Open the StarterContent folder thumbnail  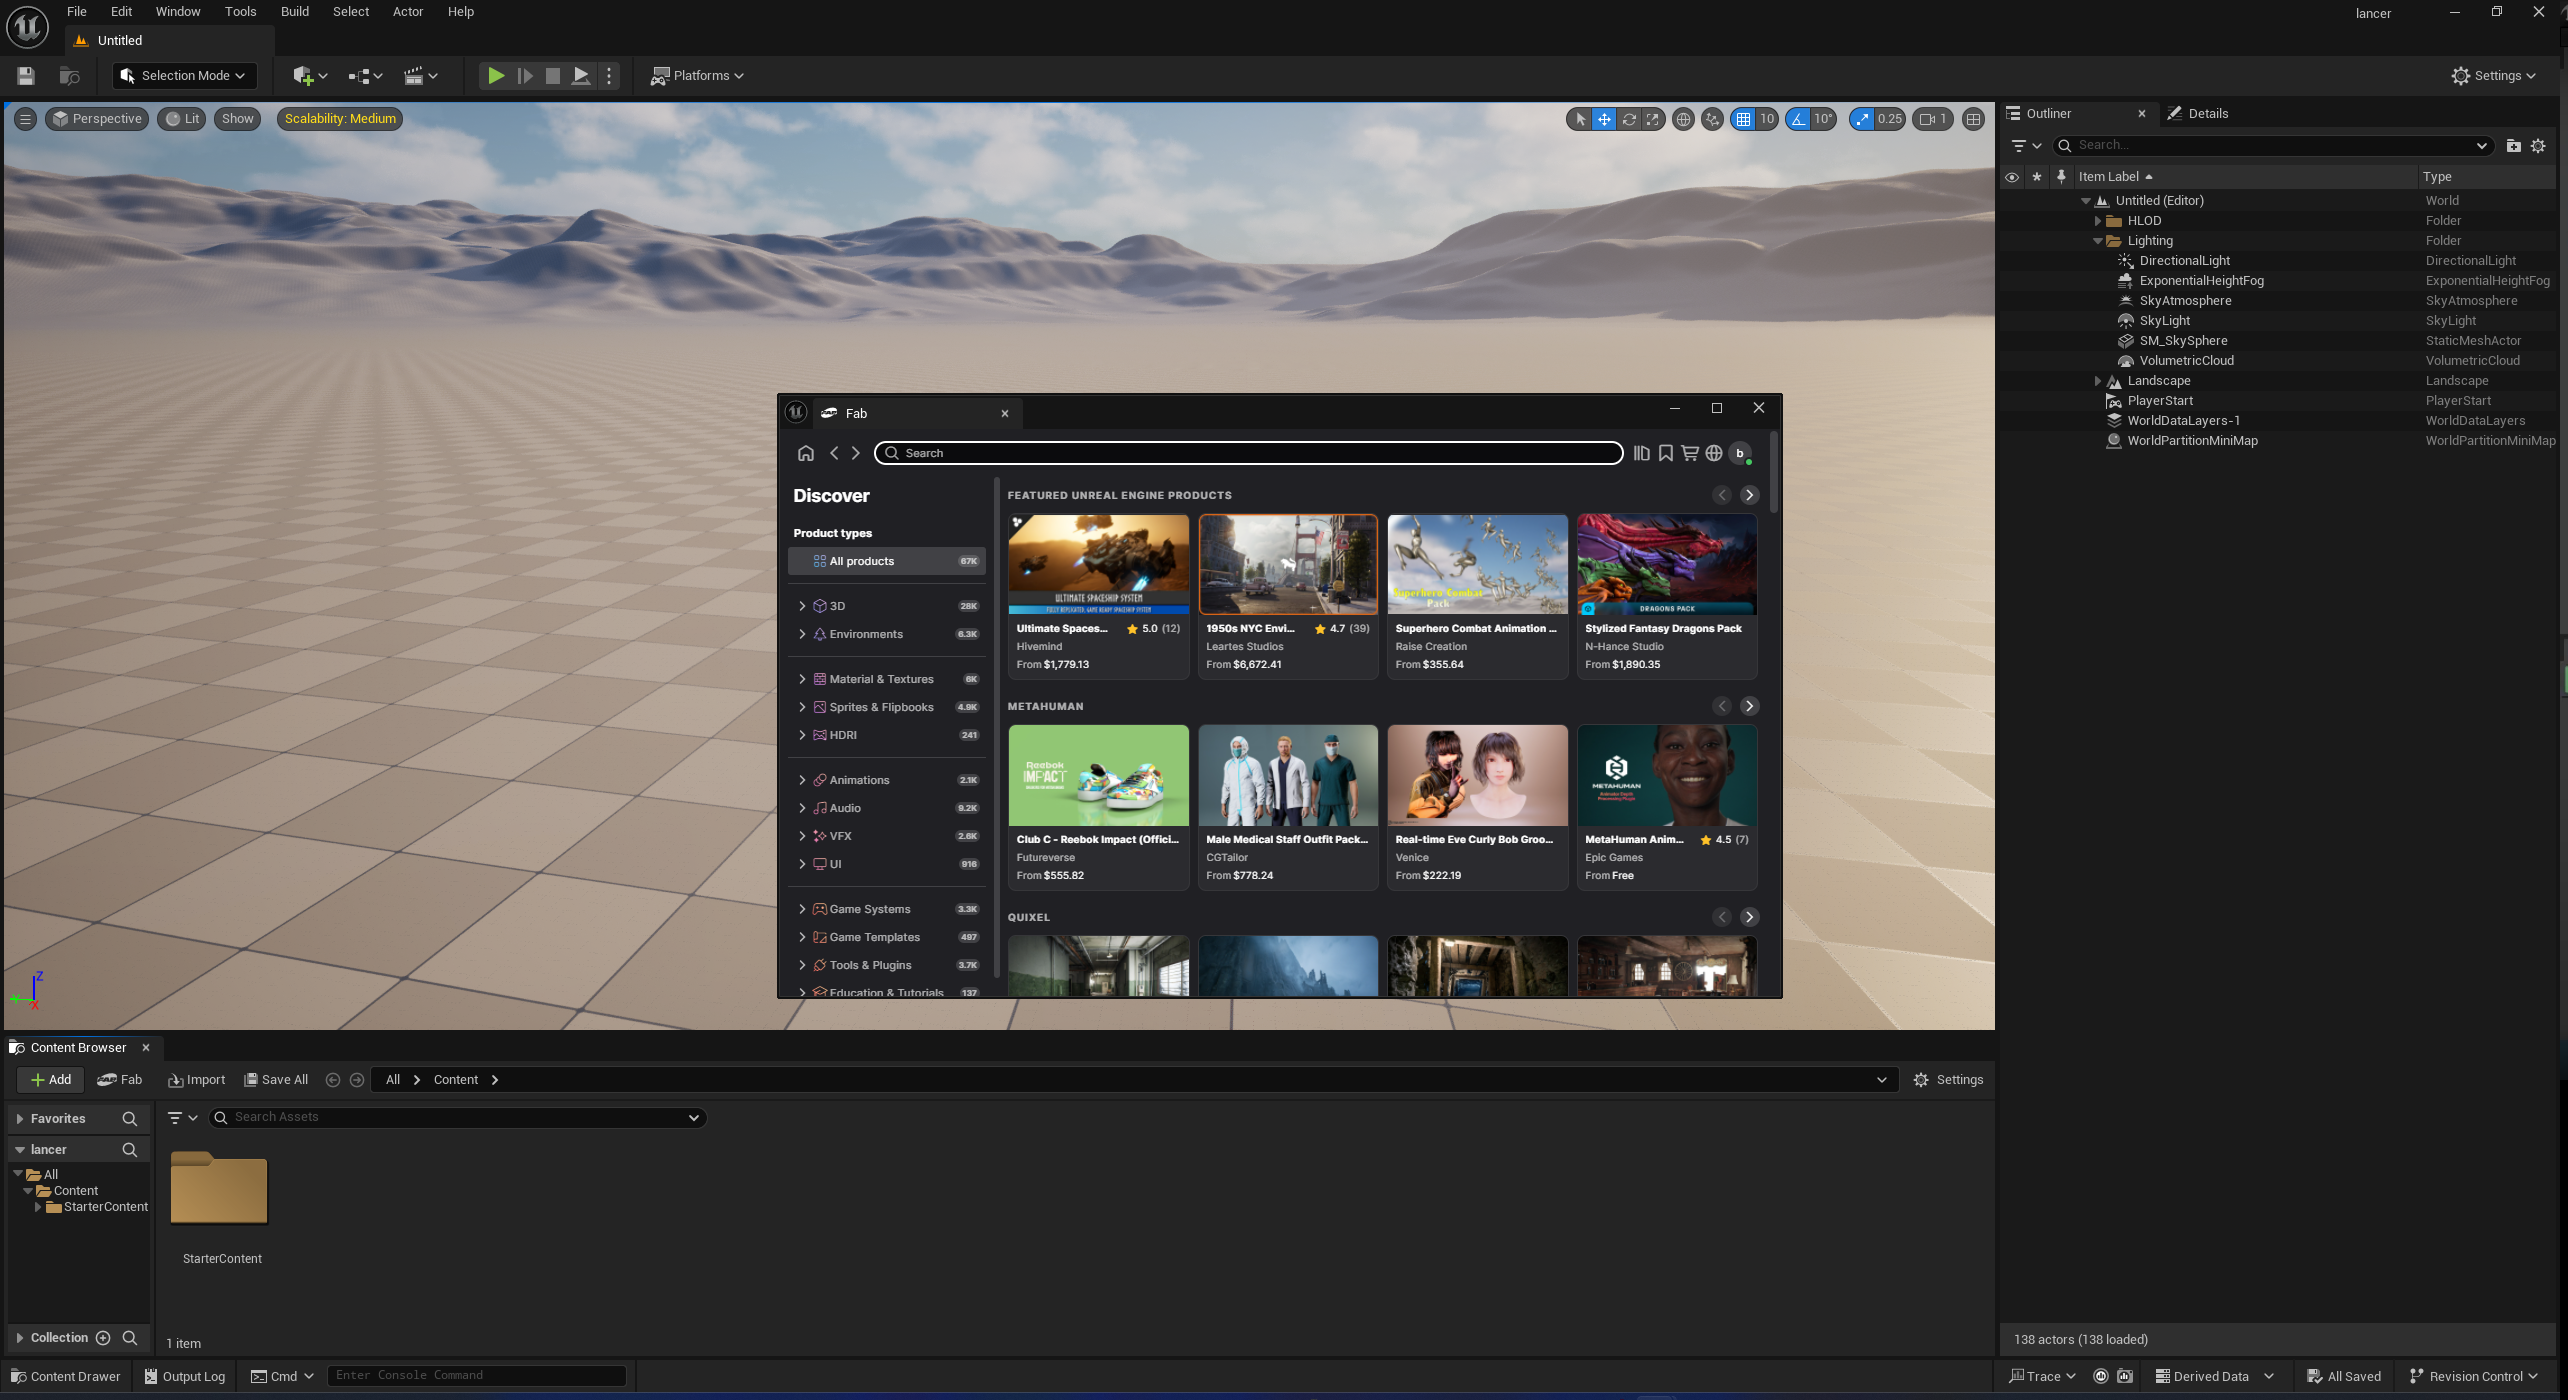click(219, 1189)
